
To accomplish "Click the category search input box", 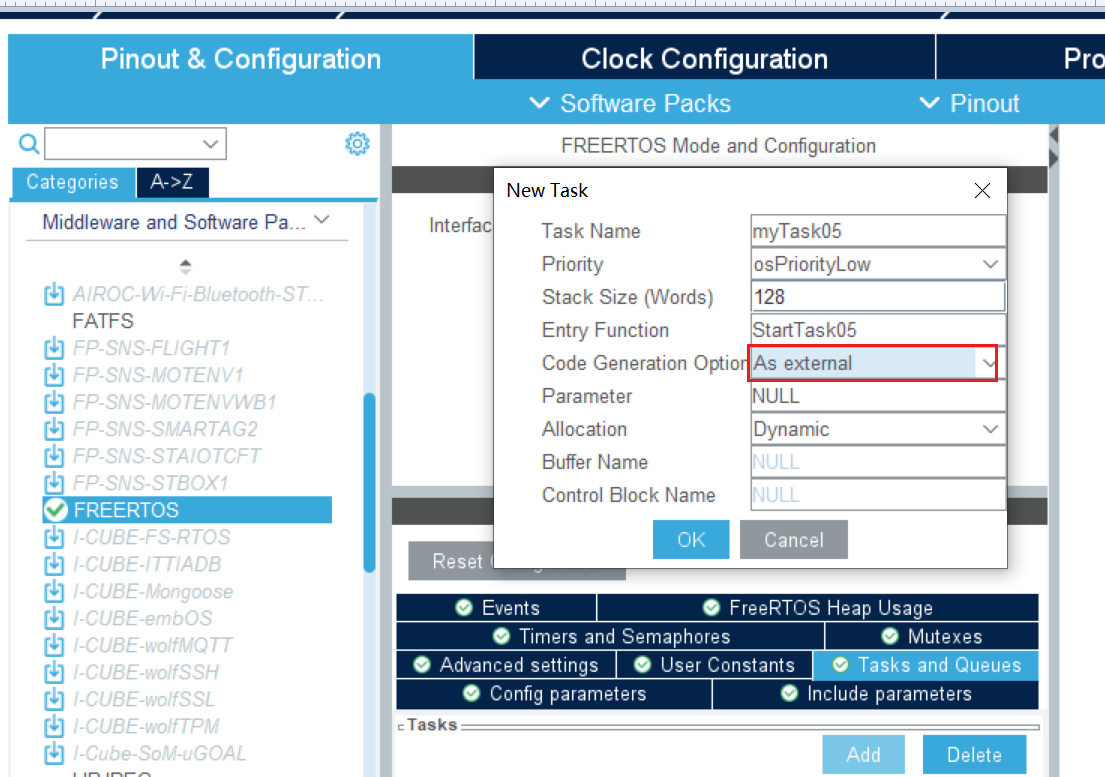I will pyautogui.click(x=123, y=144).
